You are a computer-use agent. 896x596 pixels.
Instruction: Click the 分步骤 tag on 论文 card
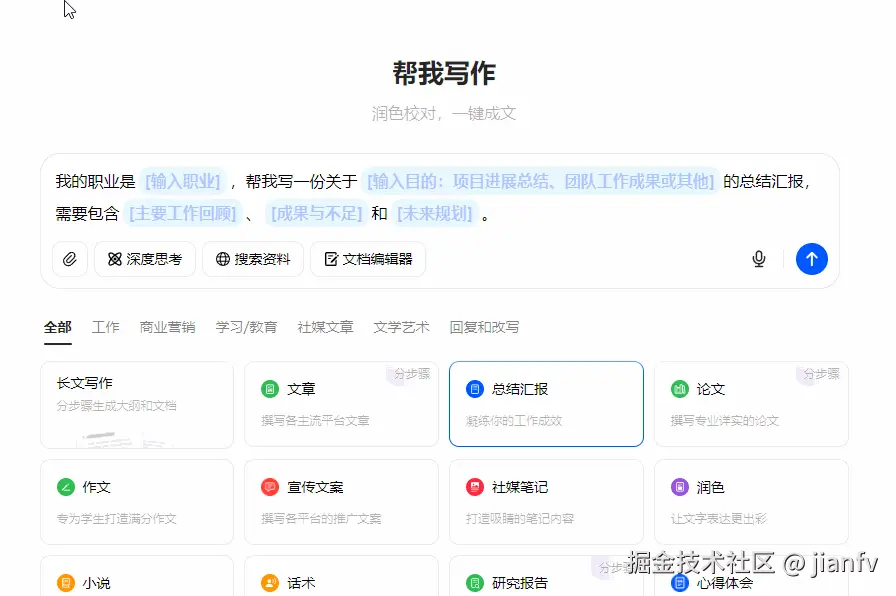click(822, 374)
